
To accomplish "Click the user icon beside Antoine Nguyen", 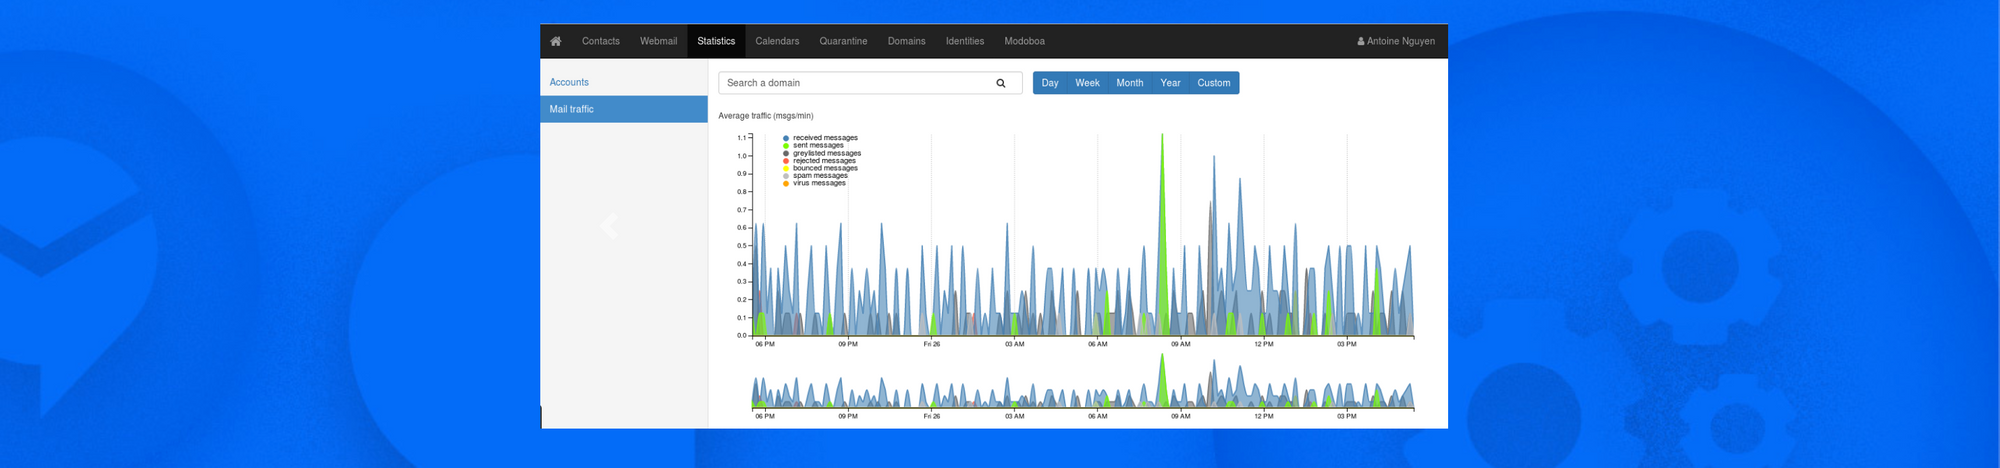I will tap(1361, 41).
